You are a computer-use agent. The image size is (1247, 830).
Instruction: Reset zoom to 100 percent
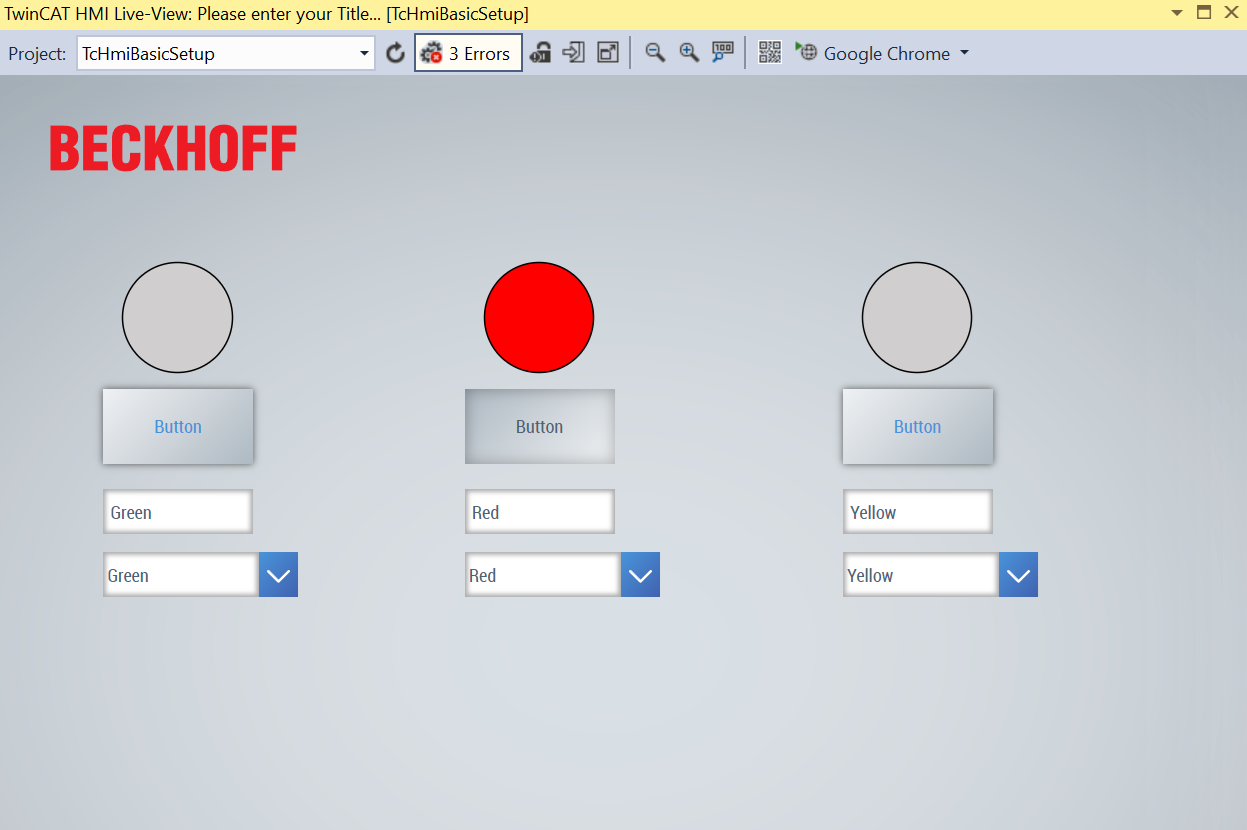[722, 53]
